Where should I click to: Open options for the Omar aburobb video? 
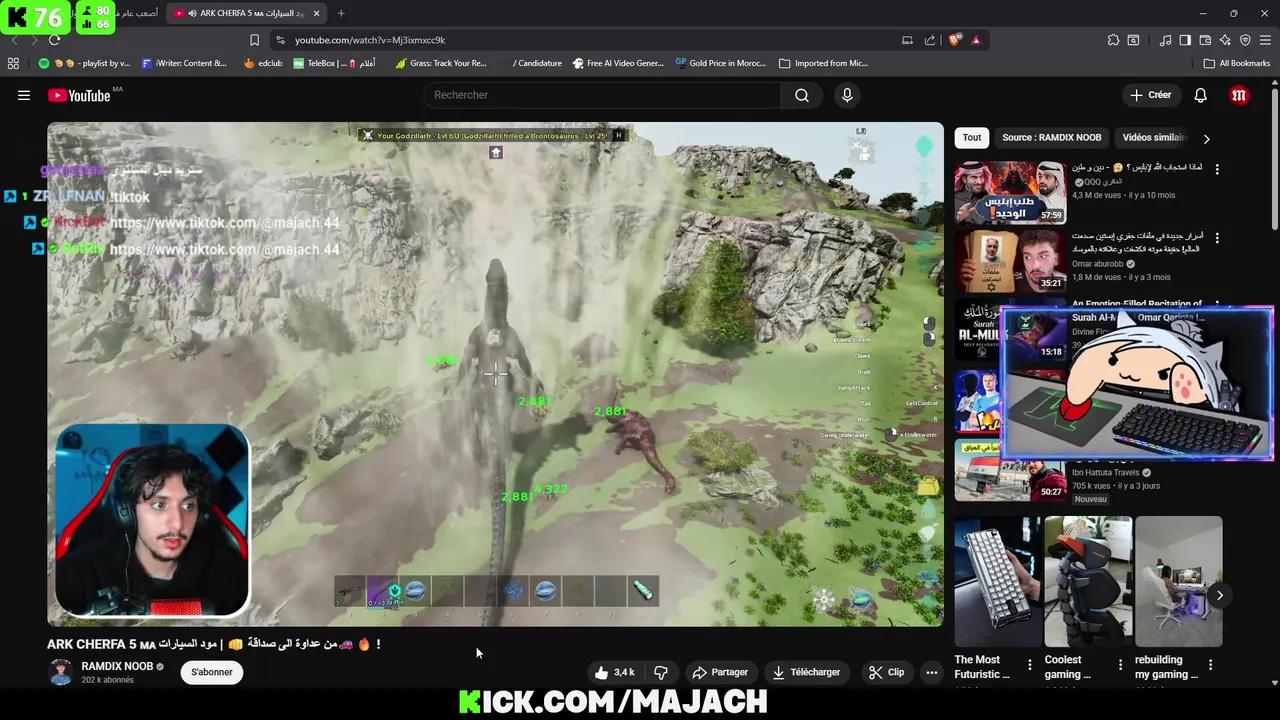[1217, 239]
